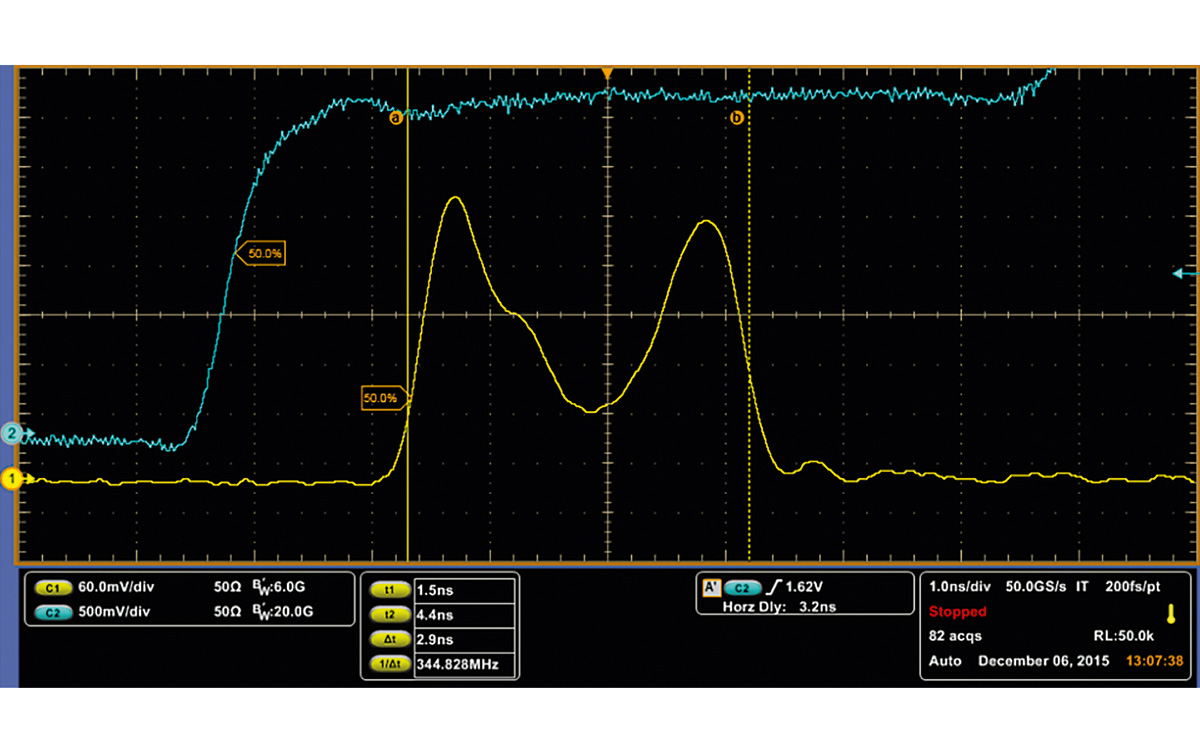Click the trigger A indicator
The width and height of the screenshot is (1200, 750).
(x=712, y=588)
